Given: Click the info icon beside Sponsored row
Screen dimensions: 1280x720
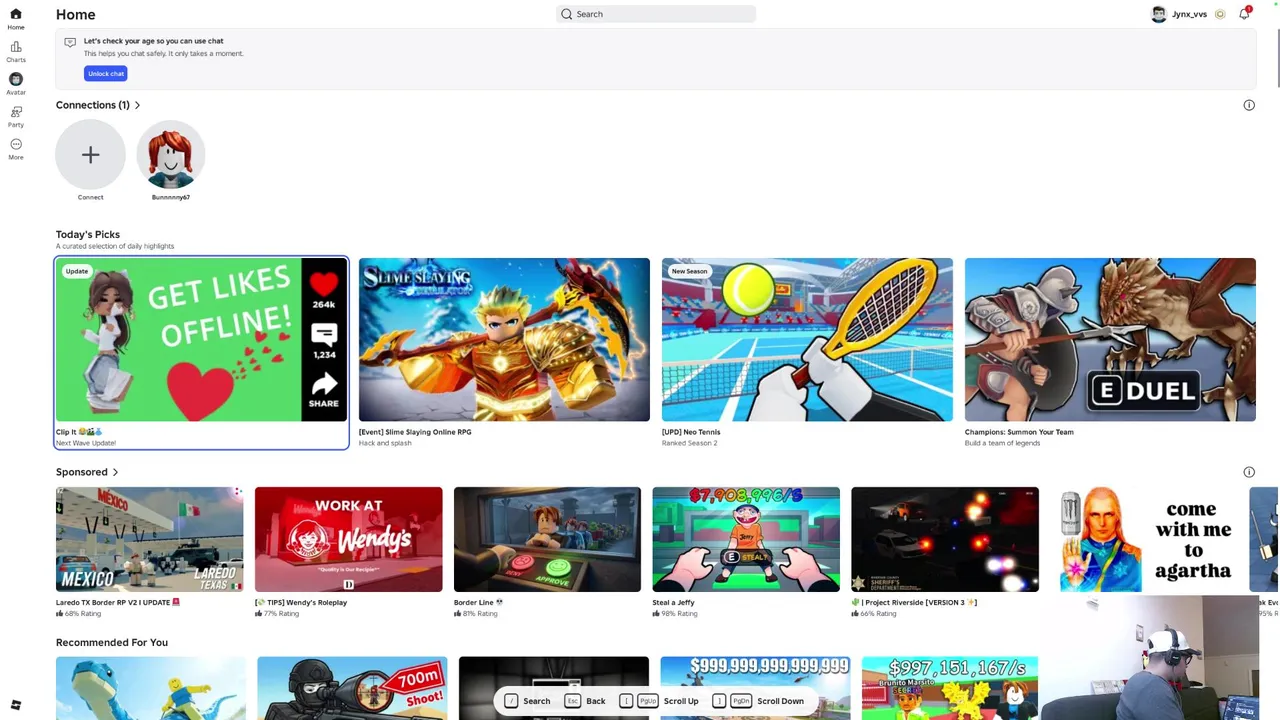Looking at the screenshot, I should [1249, 472].
